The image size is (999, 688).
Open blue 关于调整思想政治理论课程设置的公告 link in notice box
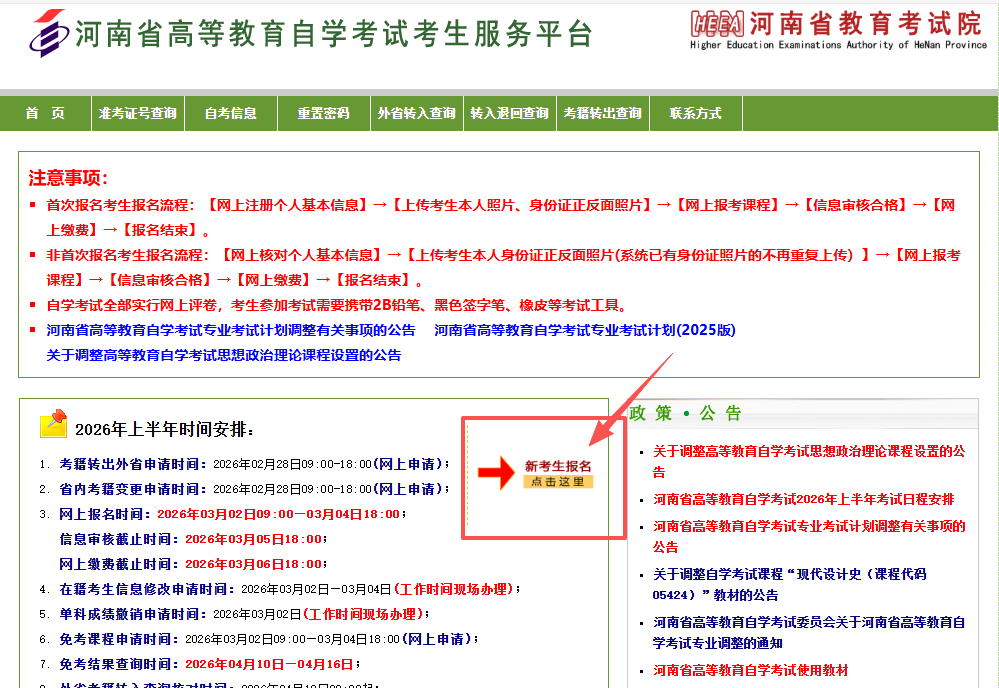pyautogui.click(x=224, y=355)
